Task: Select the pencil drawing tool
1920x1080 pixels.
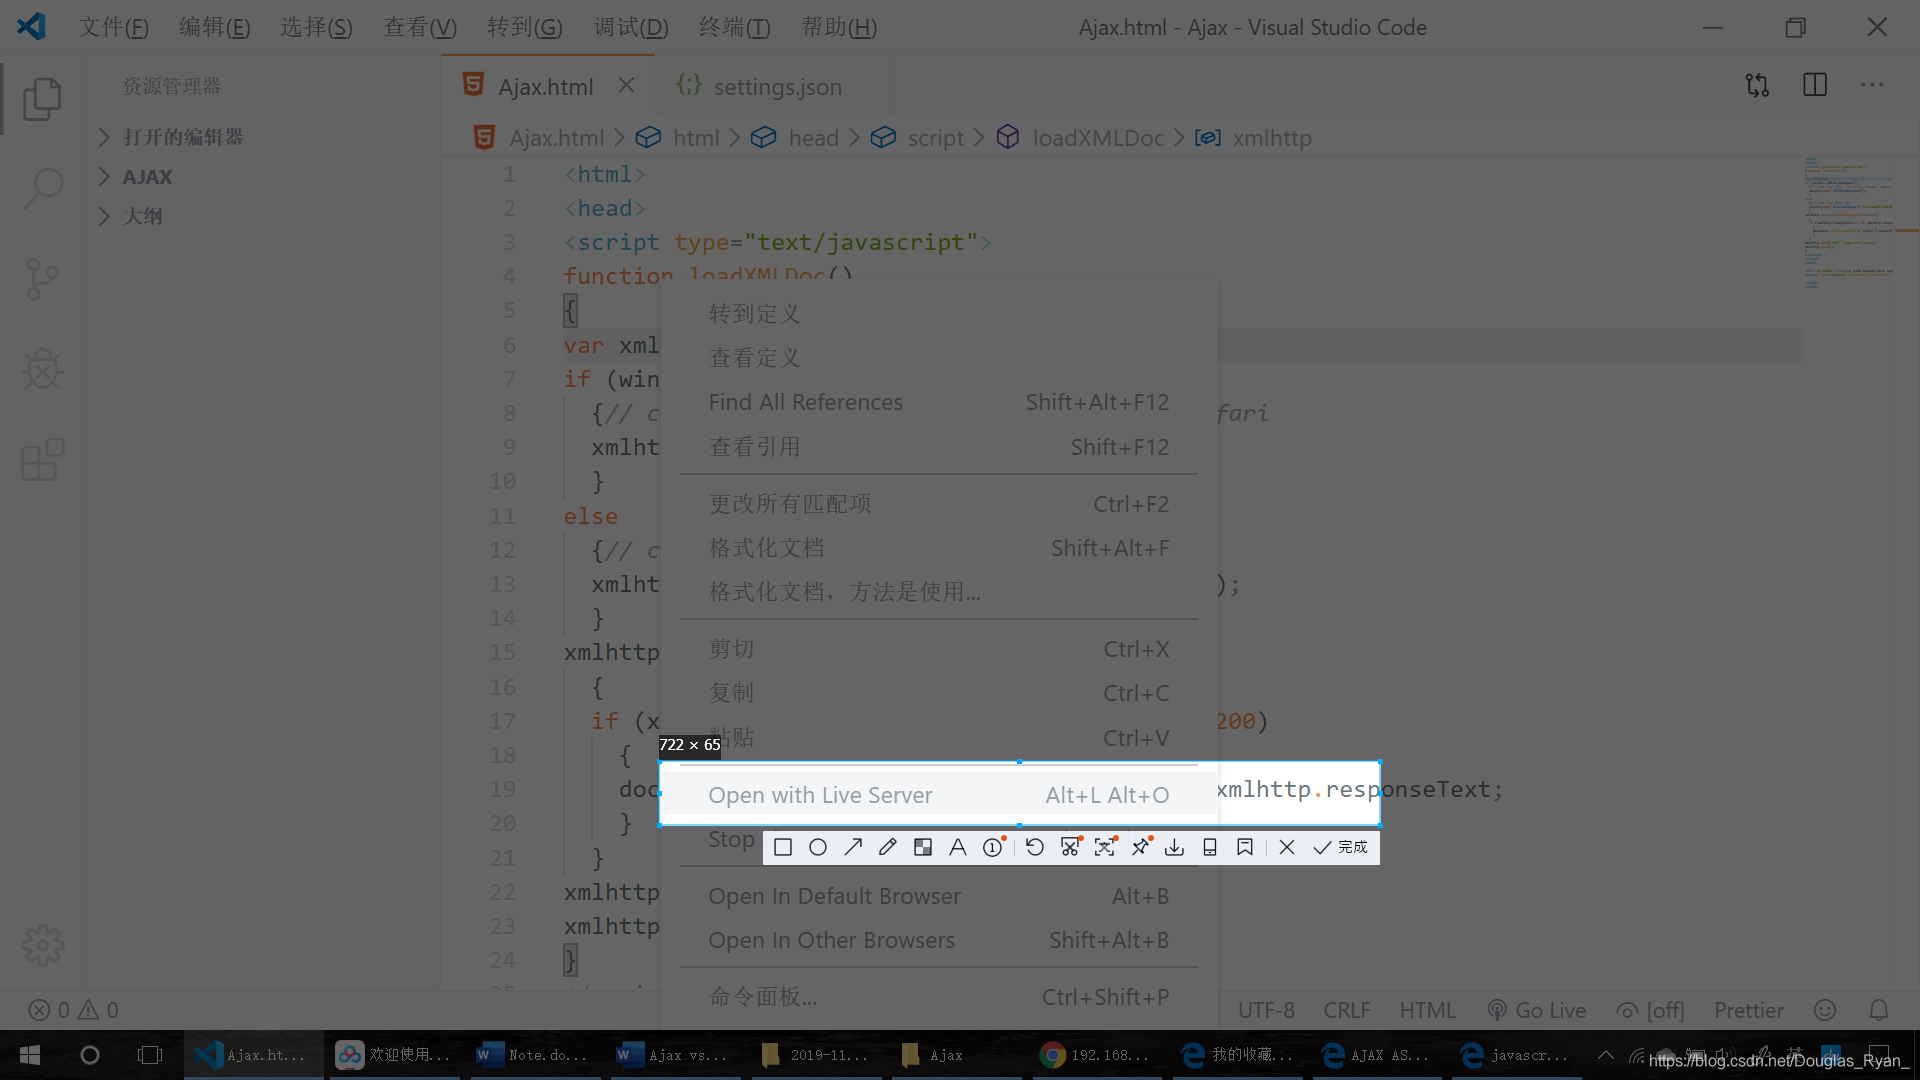Action: click(888, 848)
